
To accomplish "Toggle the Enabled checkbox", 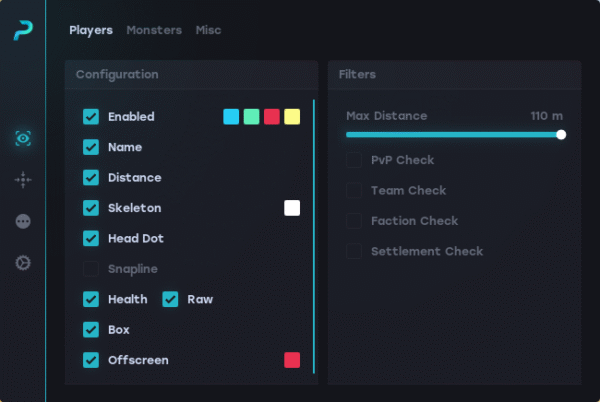I will (x=91, y=117).
